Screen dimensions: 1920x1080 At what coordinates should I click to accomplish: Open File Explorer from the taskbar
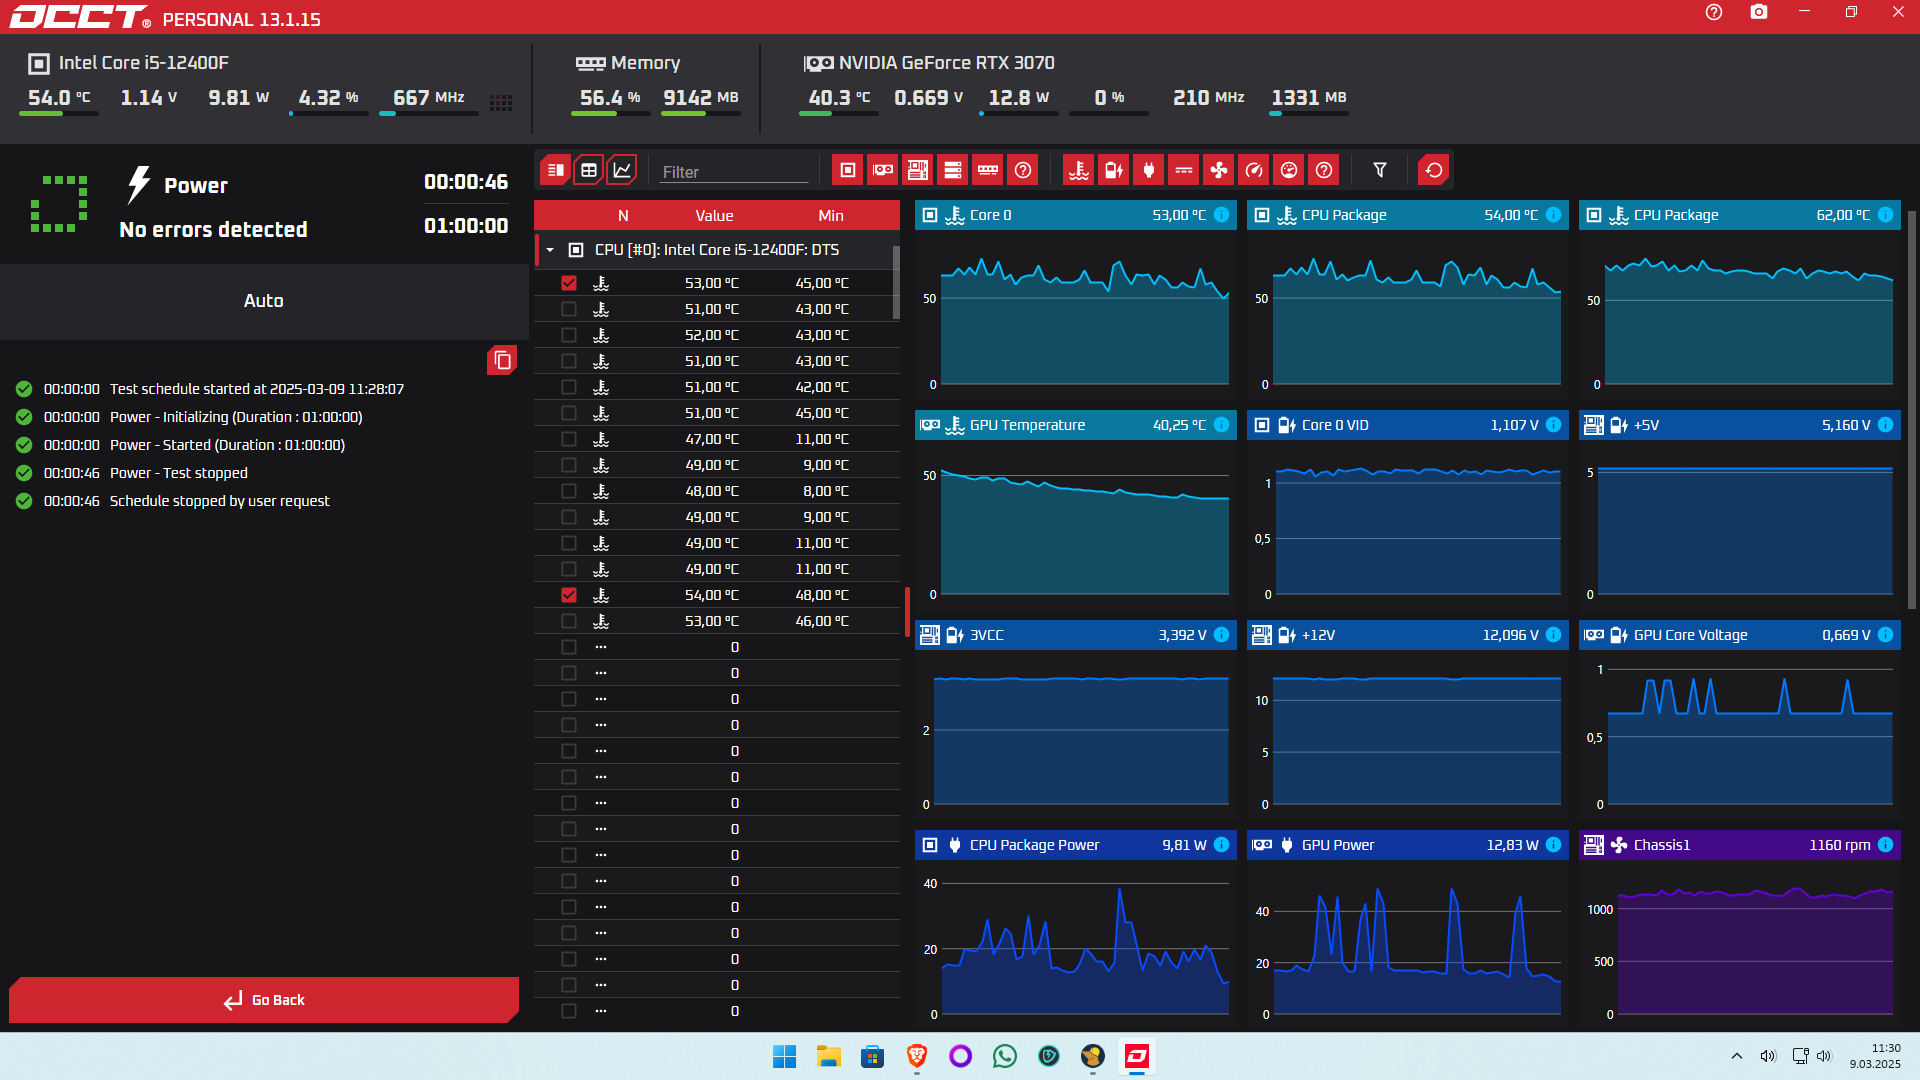pyautogui.click(x=829, y=1056)
